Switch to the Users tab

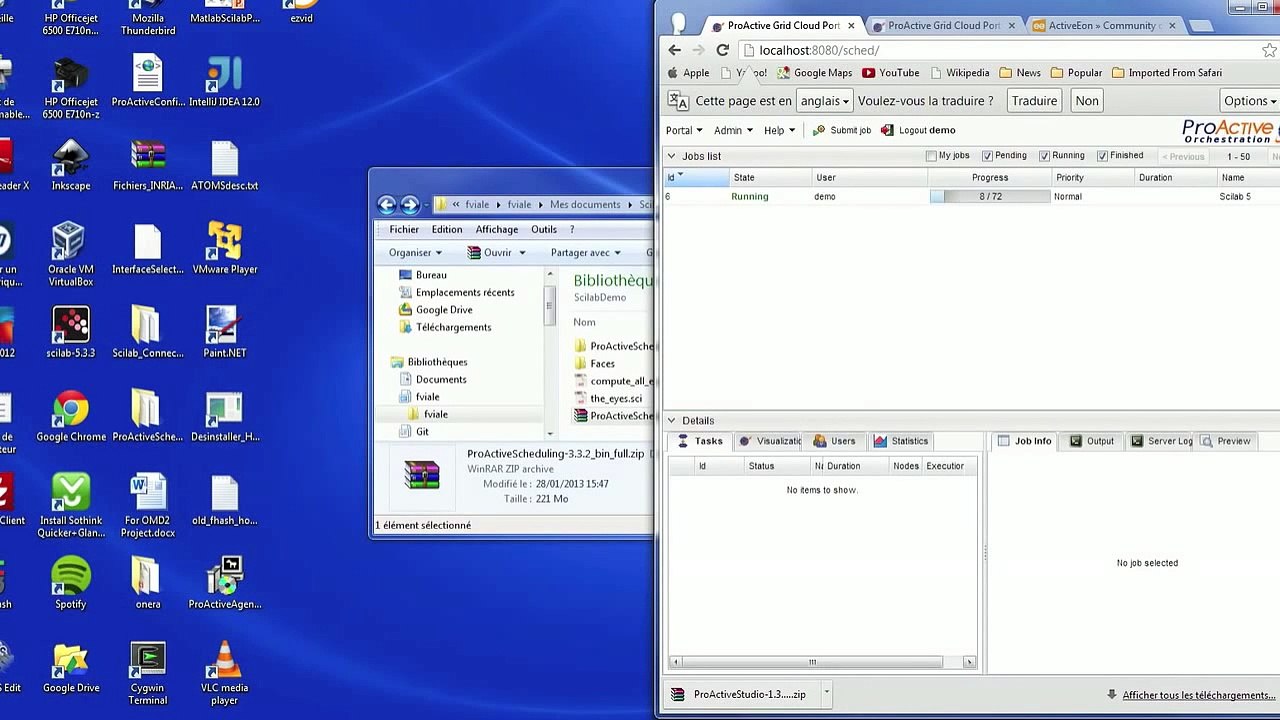point(834,441)
